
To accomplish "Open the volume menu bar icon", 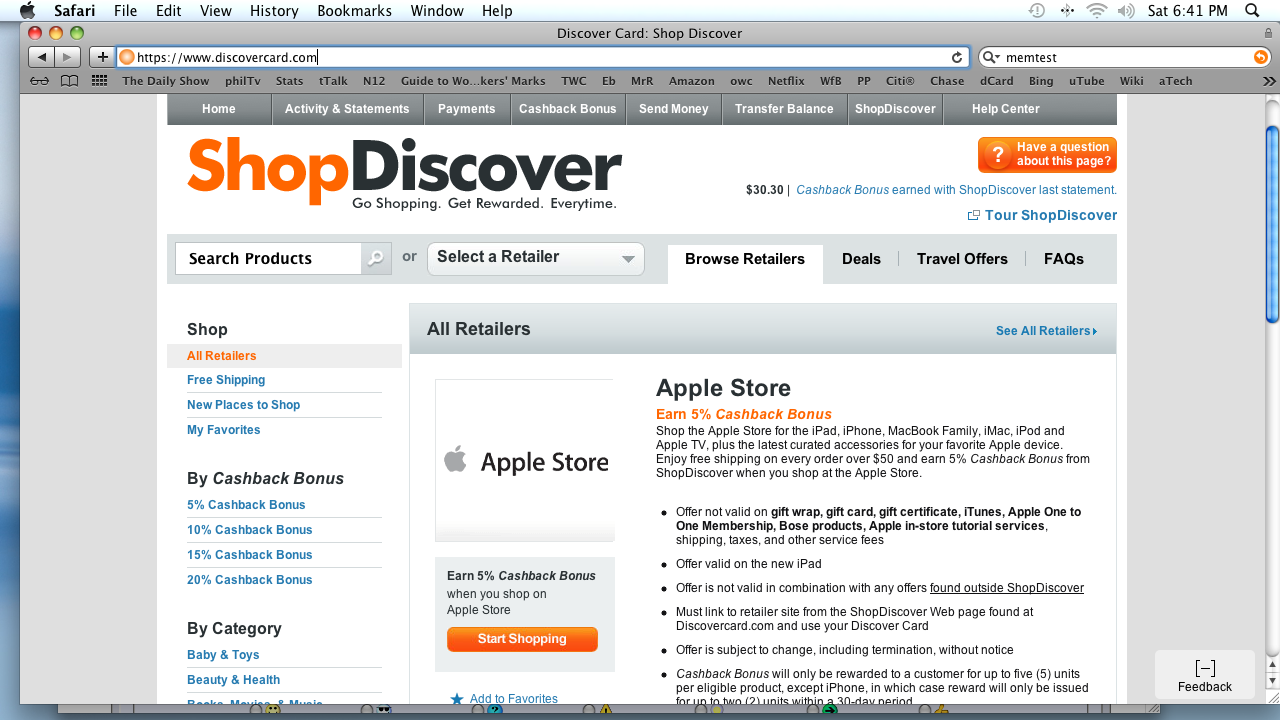I will (1126, 11).
